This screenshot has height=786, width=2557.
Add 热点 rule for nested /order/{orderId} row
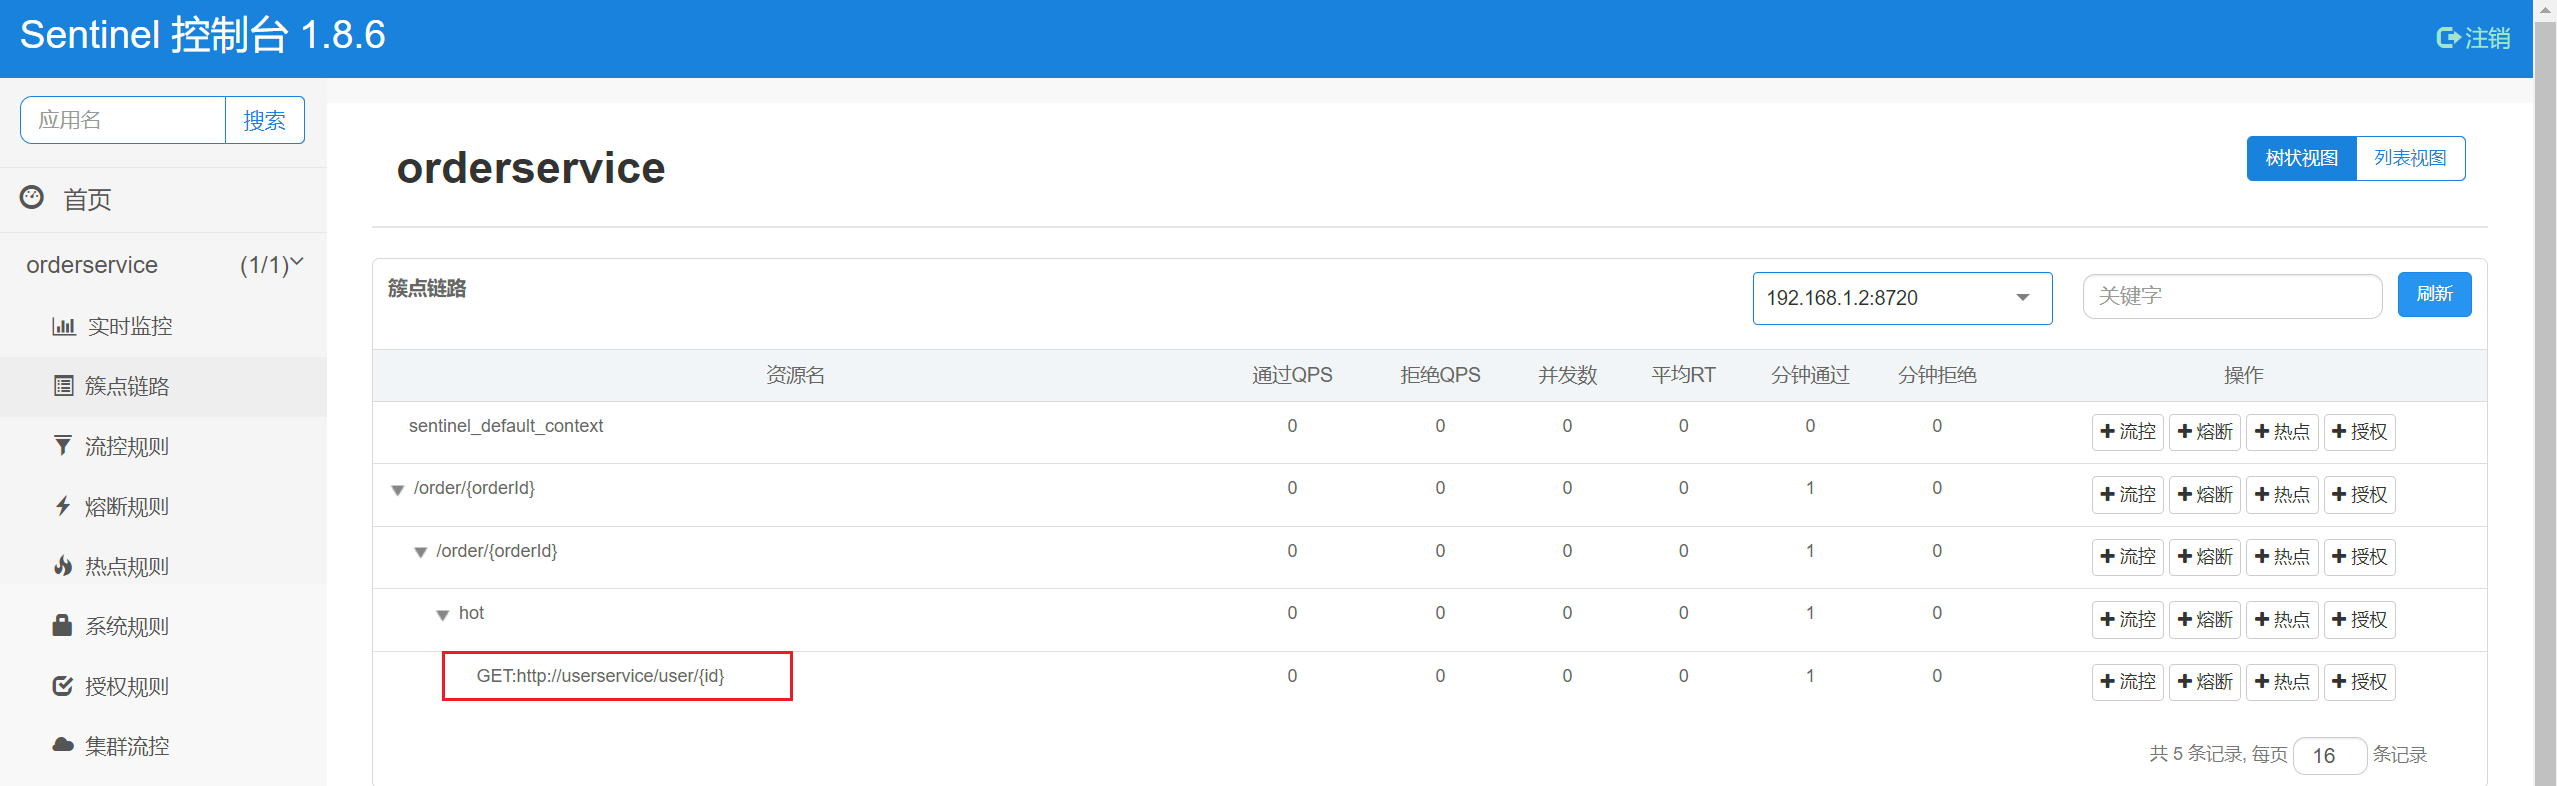(2281, 557)
